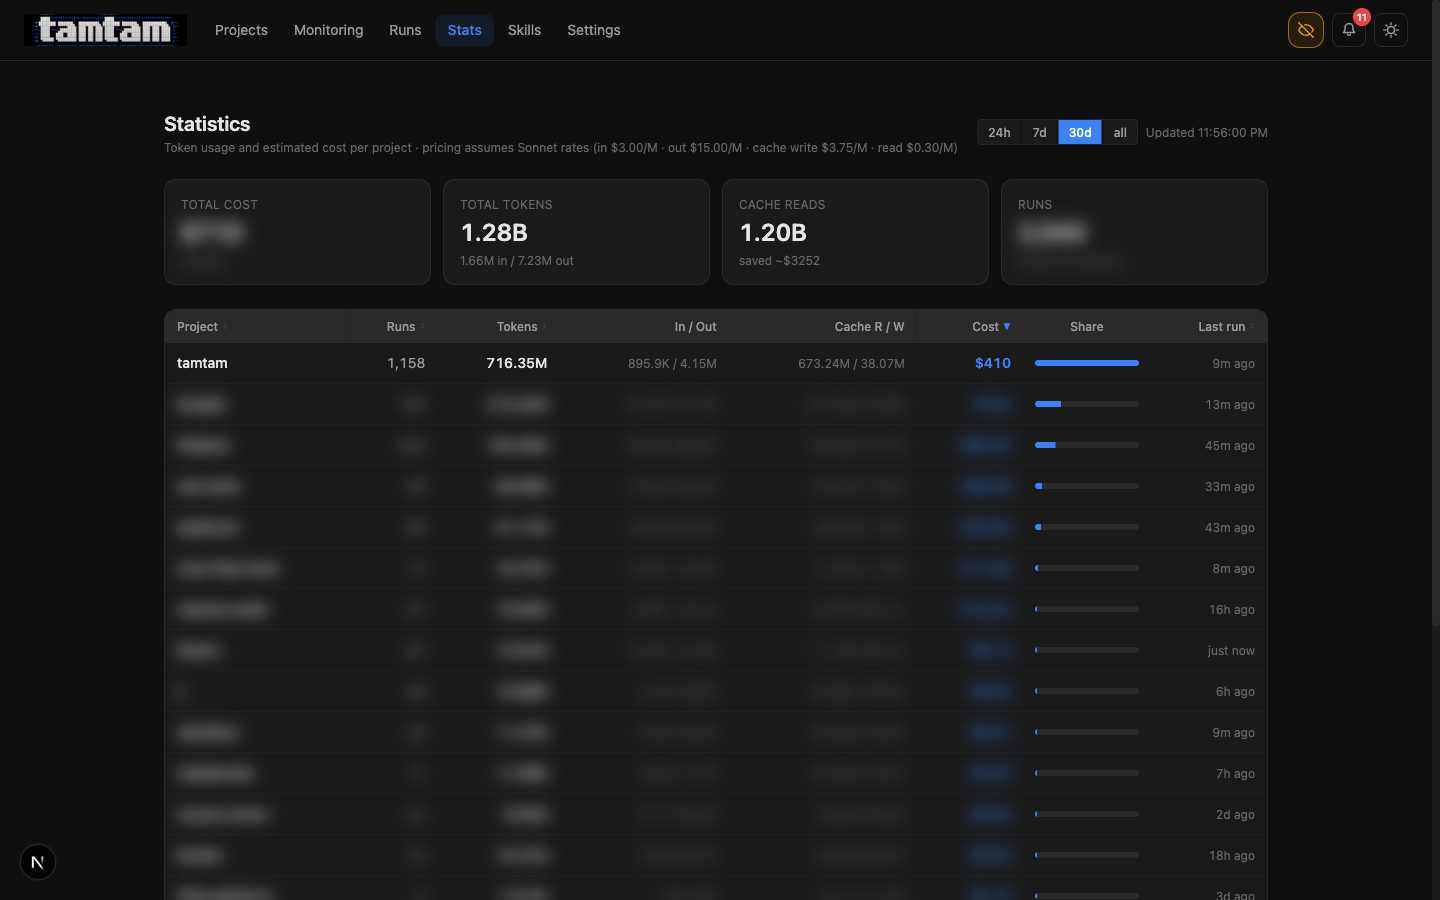Click the '2d ago' last run cell
Screen dimensions: 1440x900
coord(1235,815)
